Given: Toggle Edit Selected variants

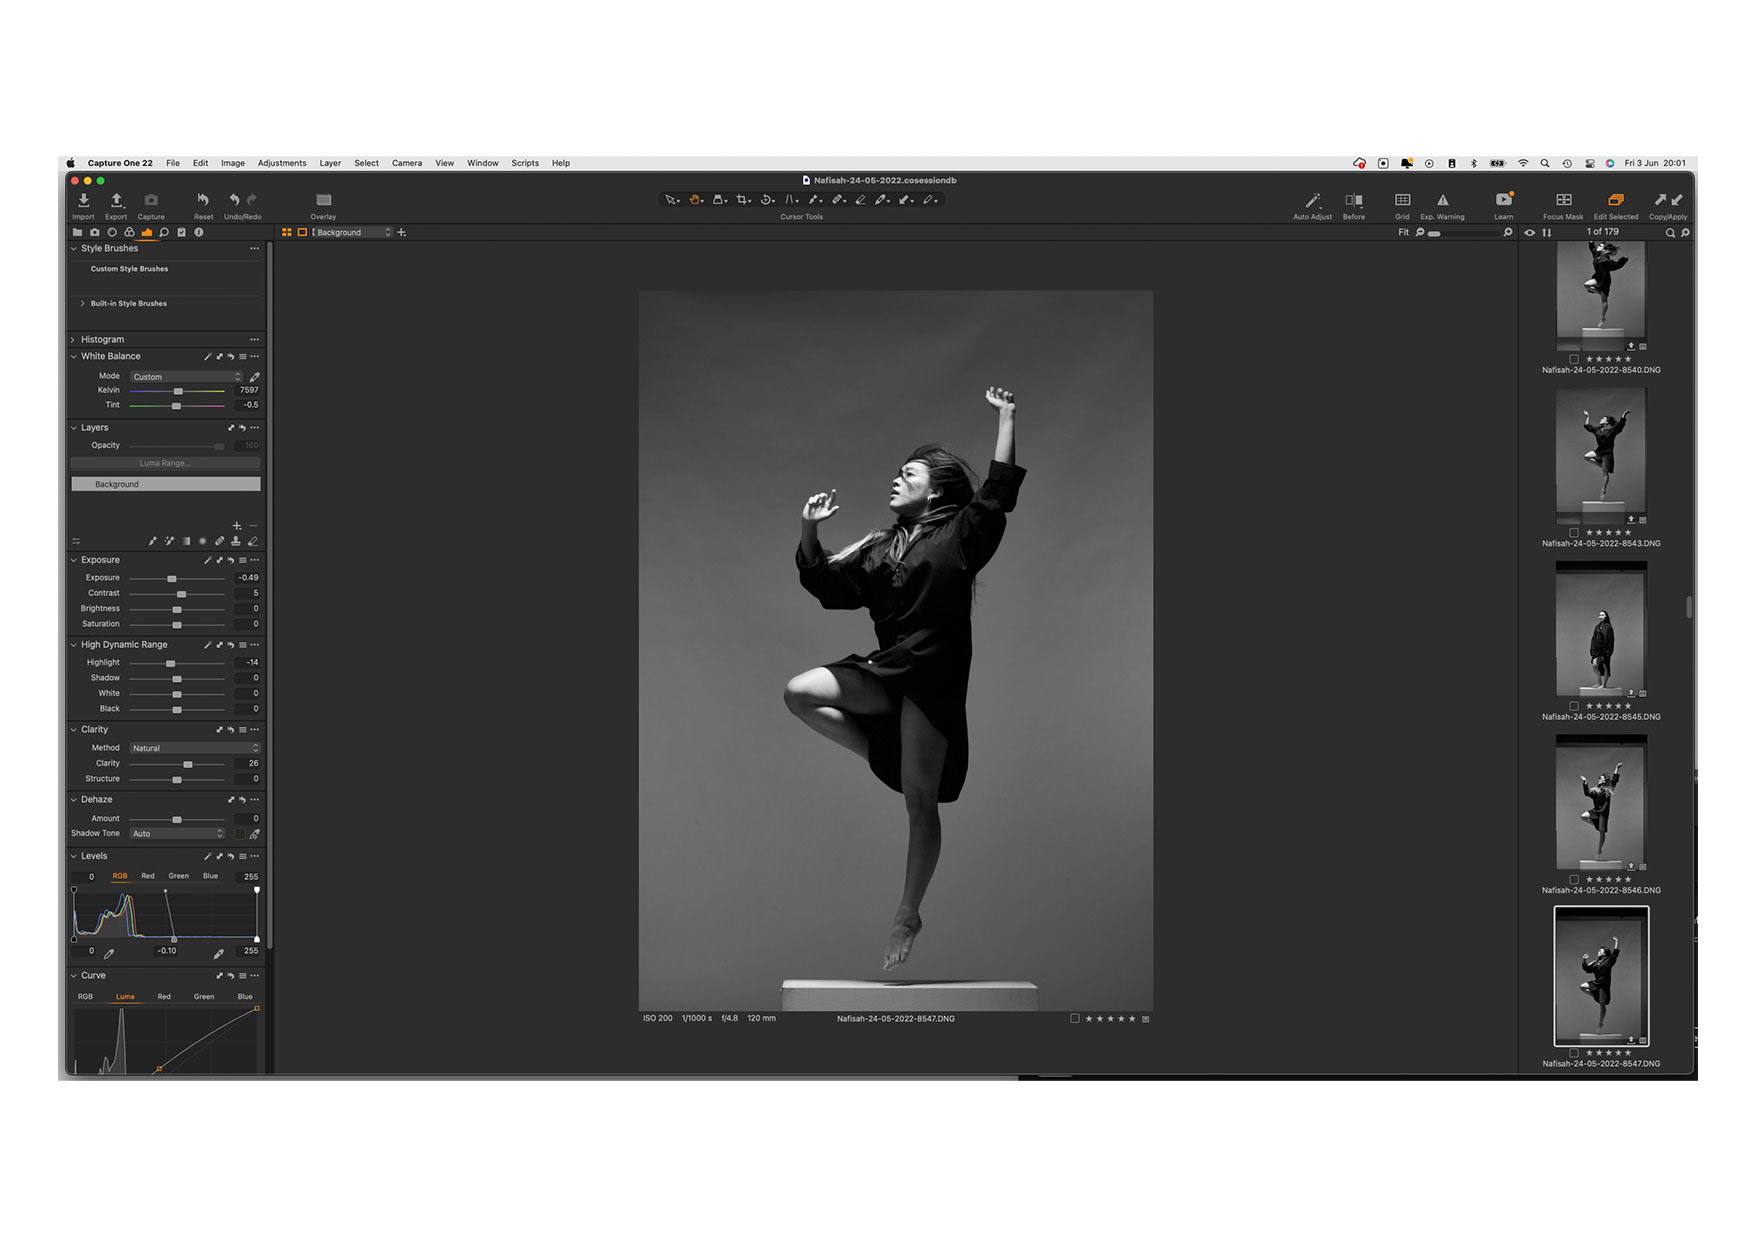Looking at the screenshot, I should (1615, 200).
